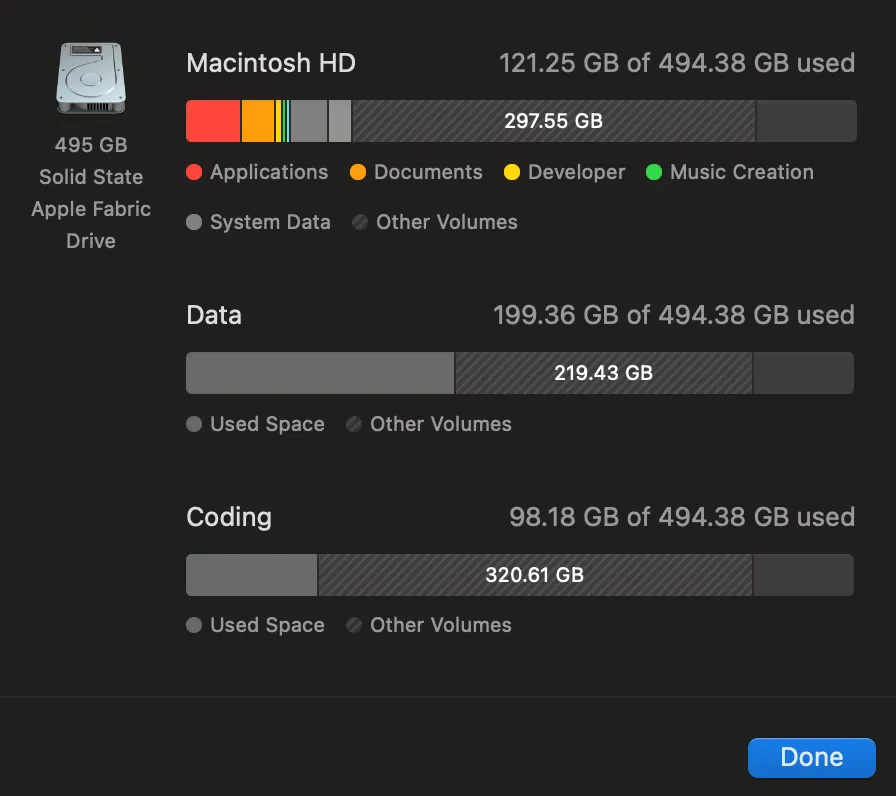
Task: Click the Used Space dot for Data volume
Action: [x=193, y=424]
